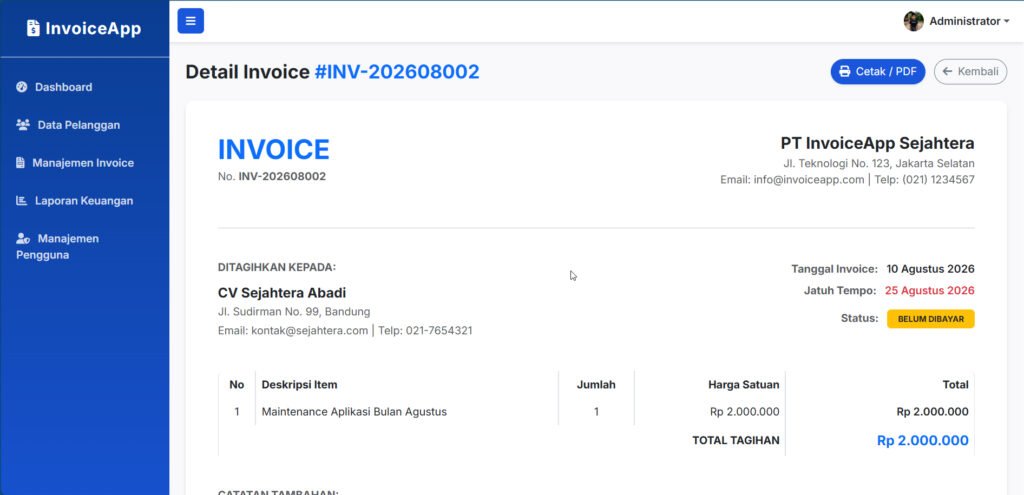Click the Maintenance Aplikasi Bulan Agustus row
Screen dimensions: 1024x495
pos(596,412)
